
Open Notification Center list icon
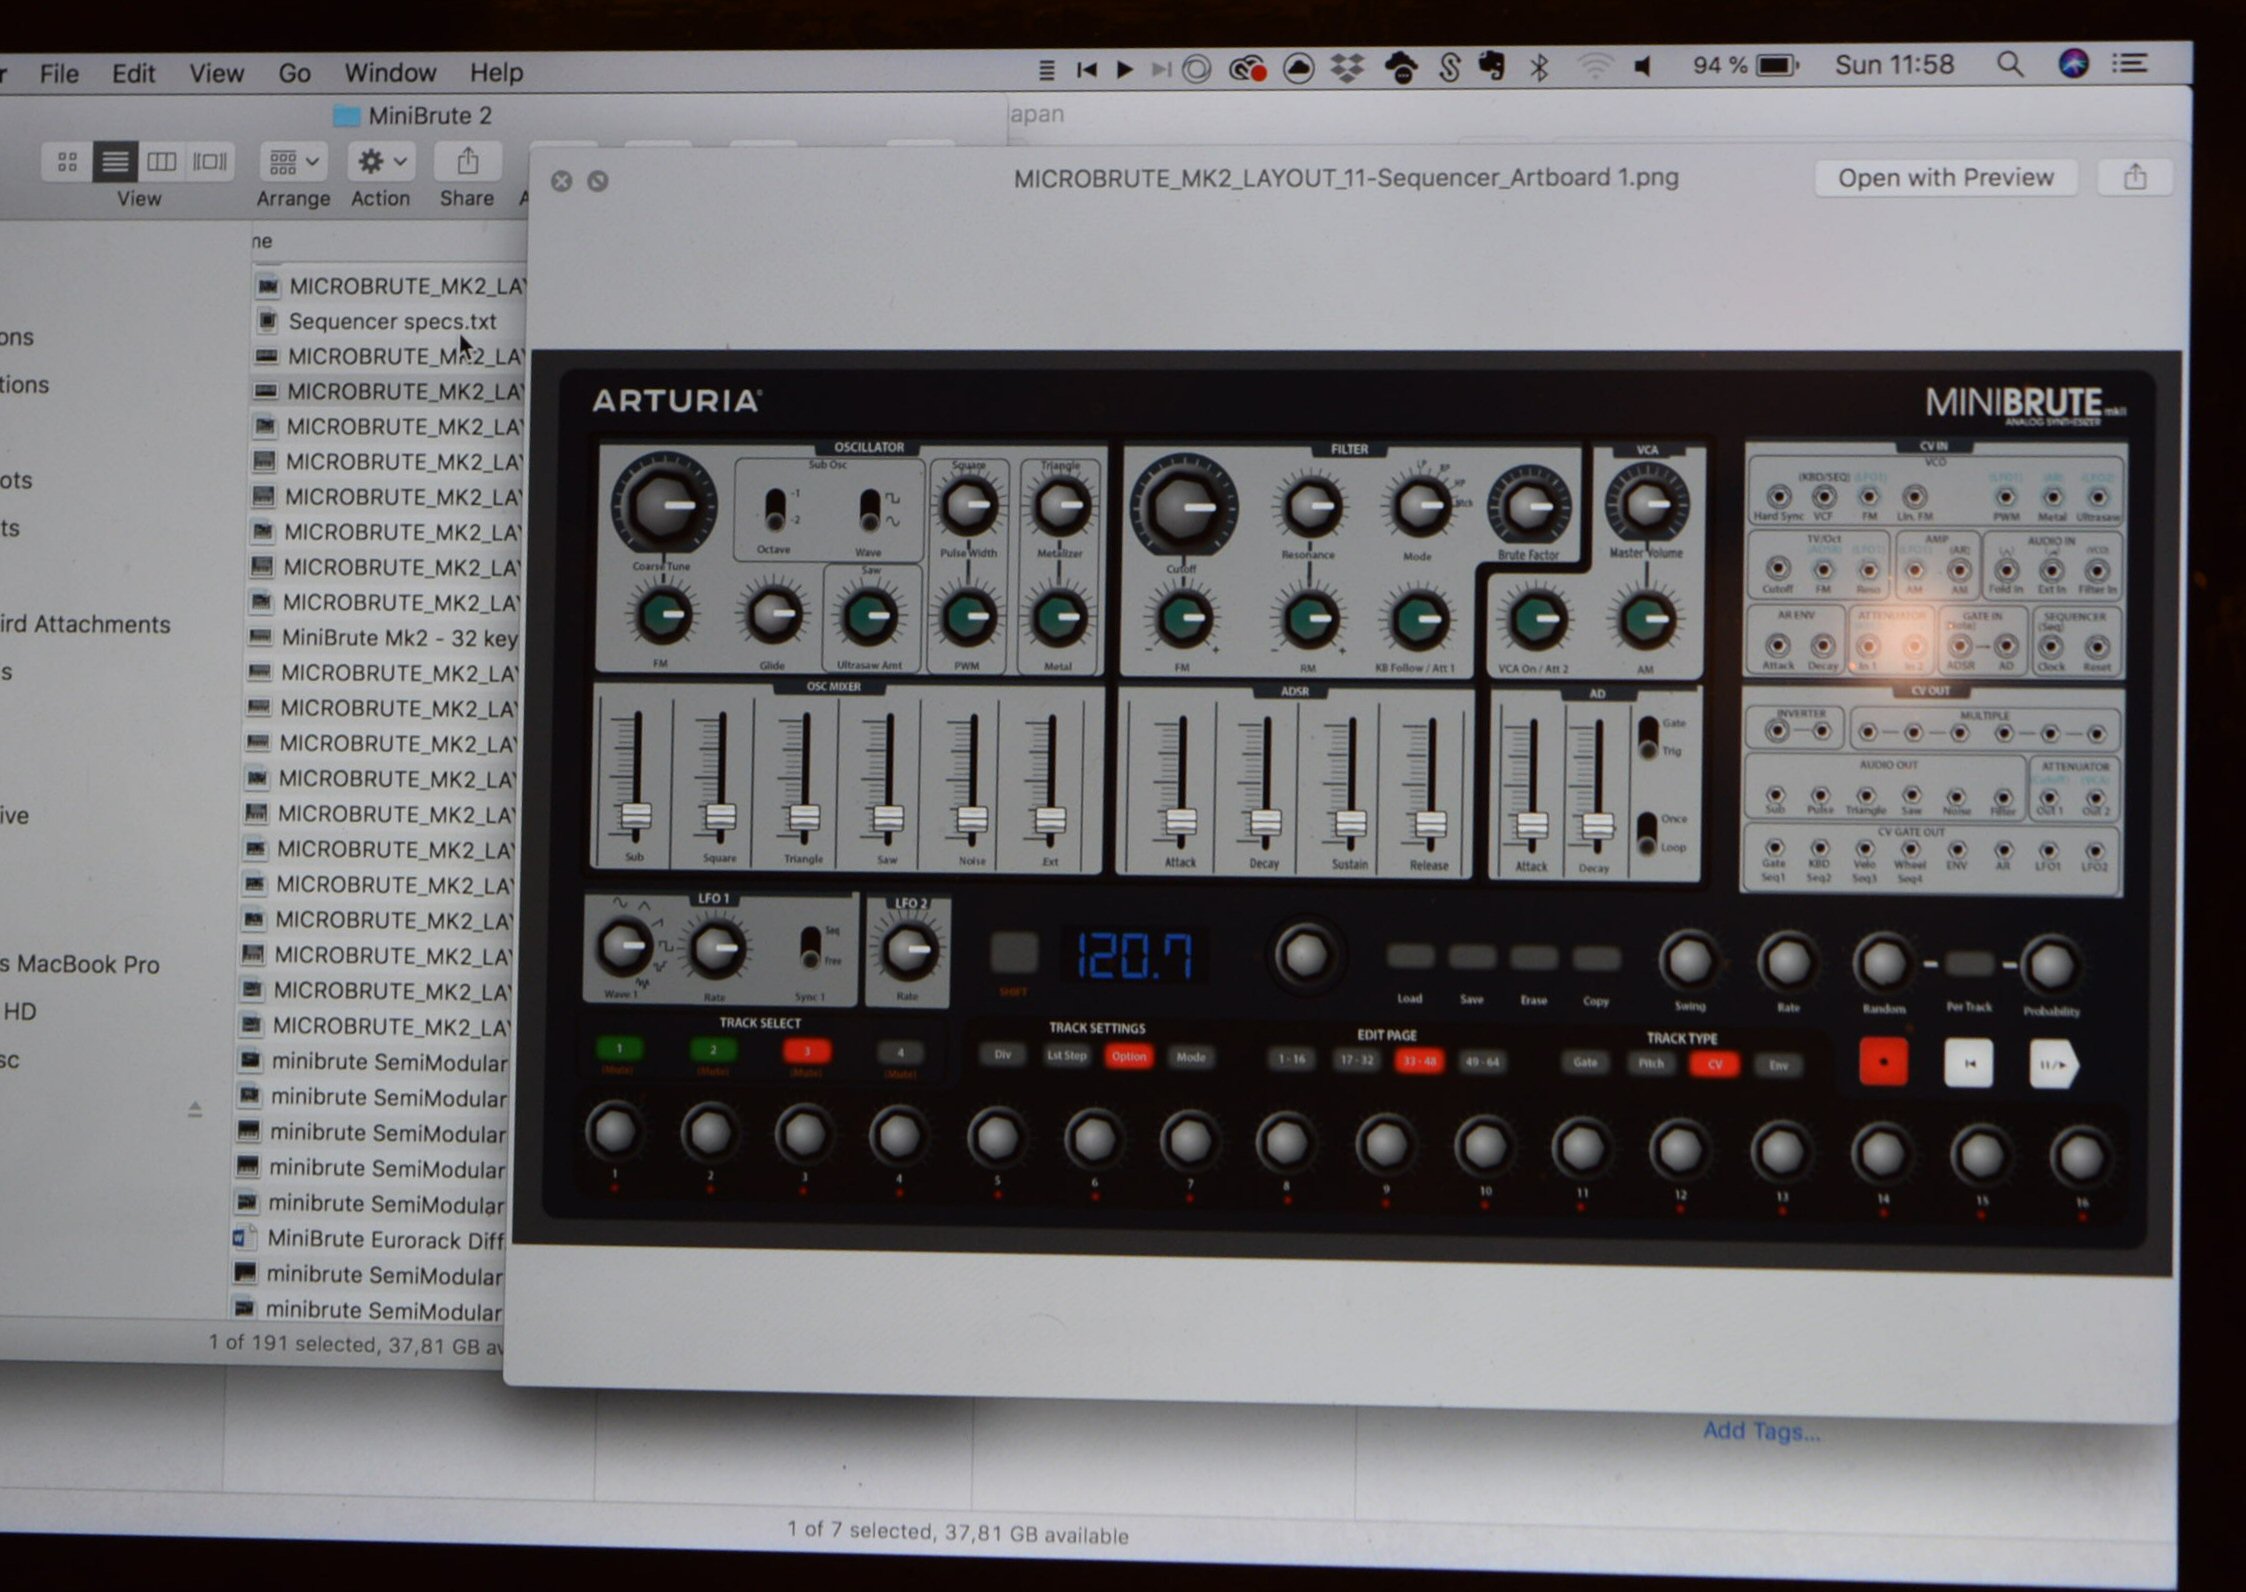coord(2131,64)
